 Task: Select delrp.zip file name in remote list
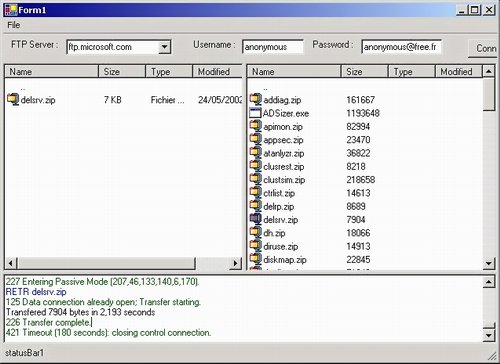pos(279,206)
